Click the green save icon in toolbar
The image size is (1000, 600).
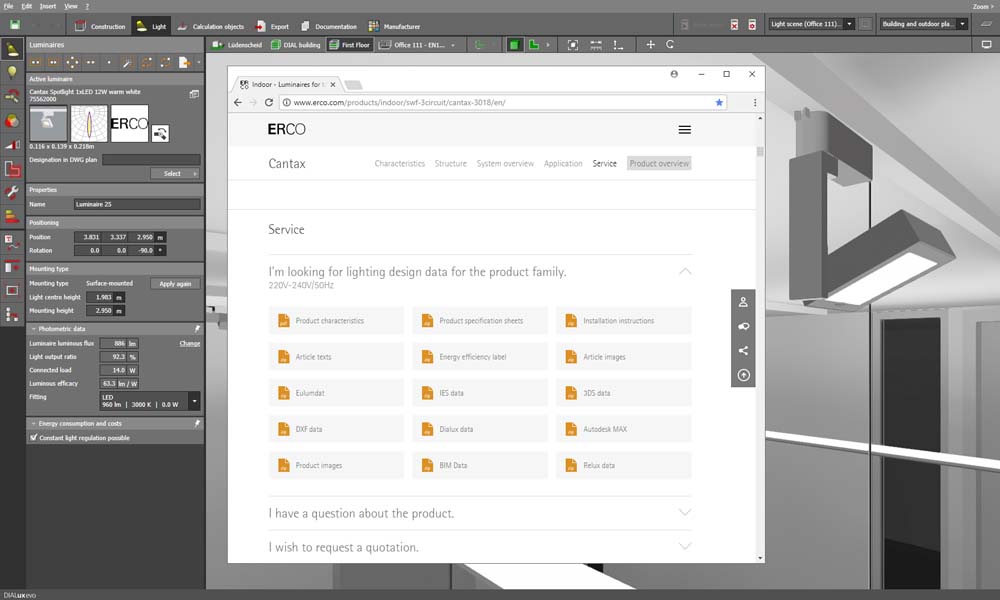13,26
